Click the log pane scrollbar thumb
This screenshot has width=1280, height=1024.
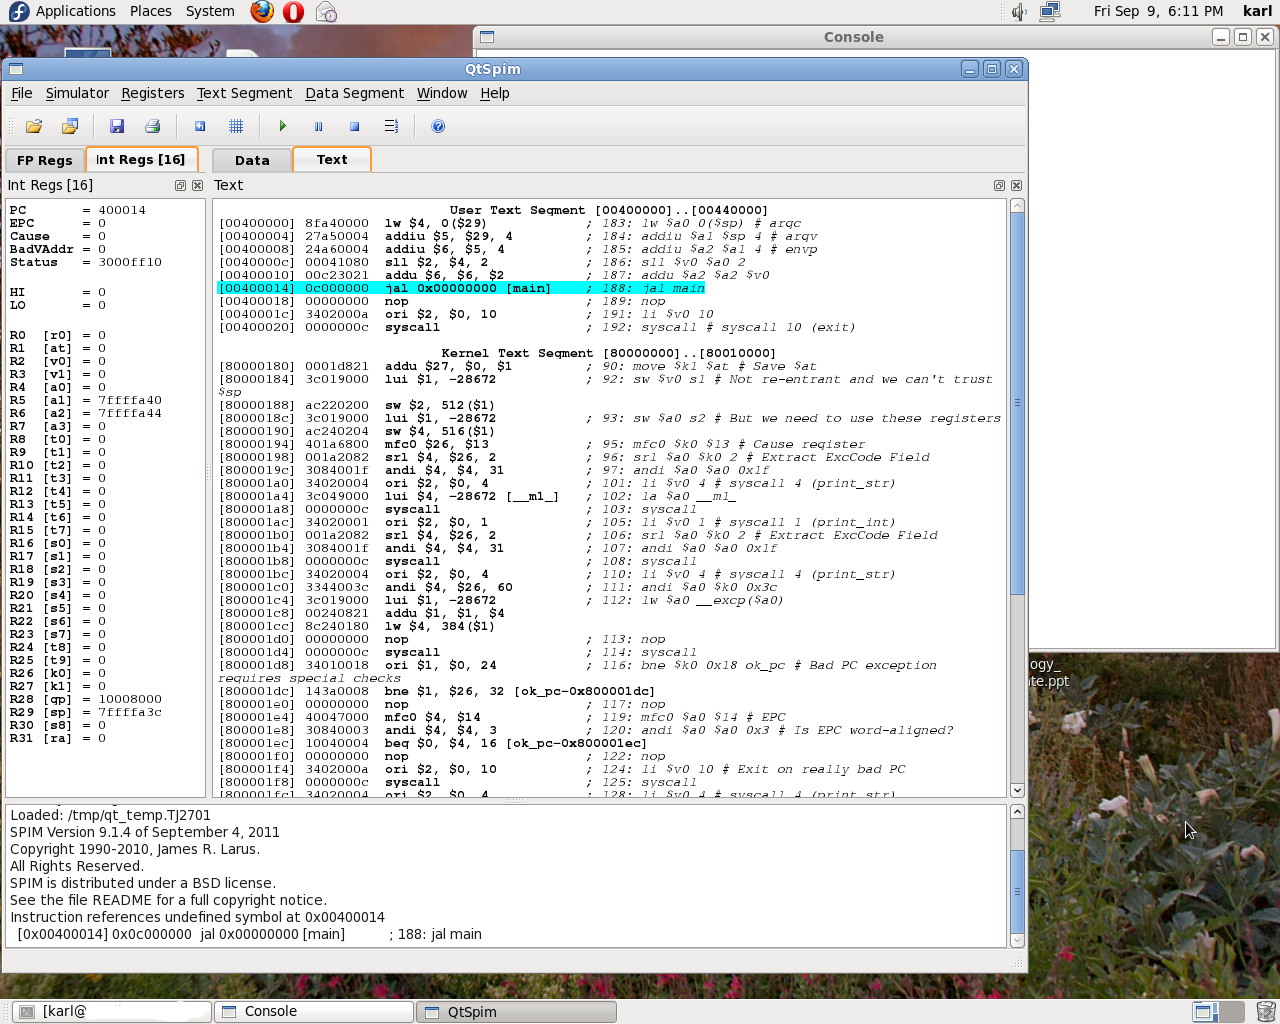[x=1017, y=891]
